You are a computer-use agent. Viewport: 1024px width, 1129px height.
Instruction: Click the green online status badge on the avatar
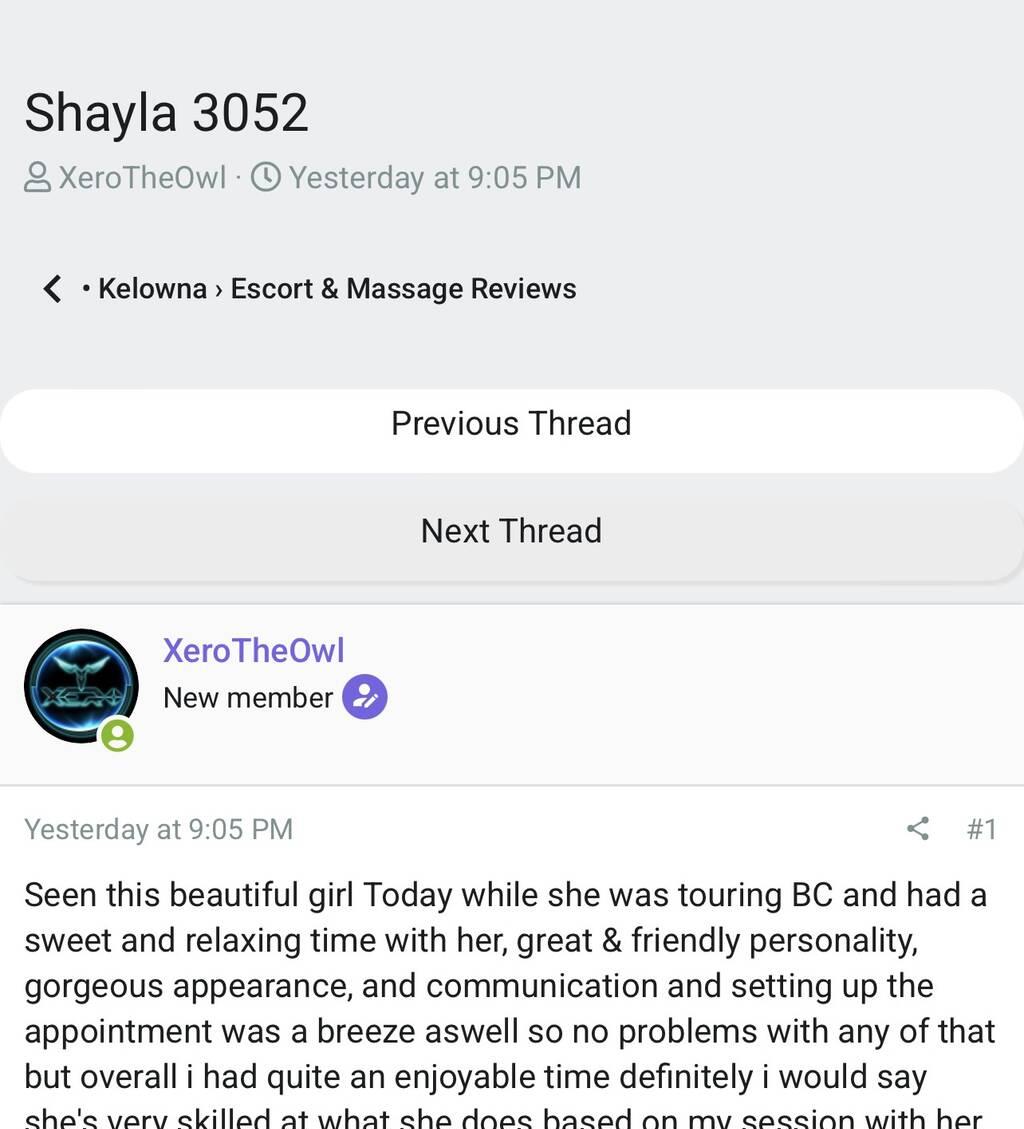click(117, 735)
